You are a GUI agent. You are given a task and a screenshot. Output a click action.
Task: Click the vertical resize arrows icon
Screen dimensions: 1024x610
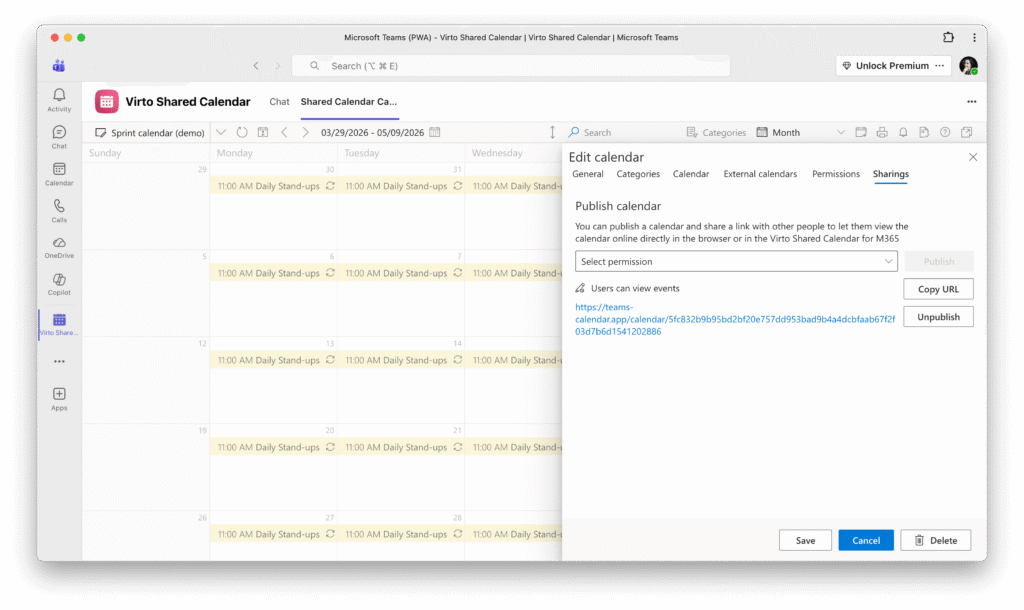(x=552, y=132)
